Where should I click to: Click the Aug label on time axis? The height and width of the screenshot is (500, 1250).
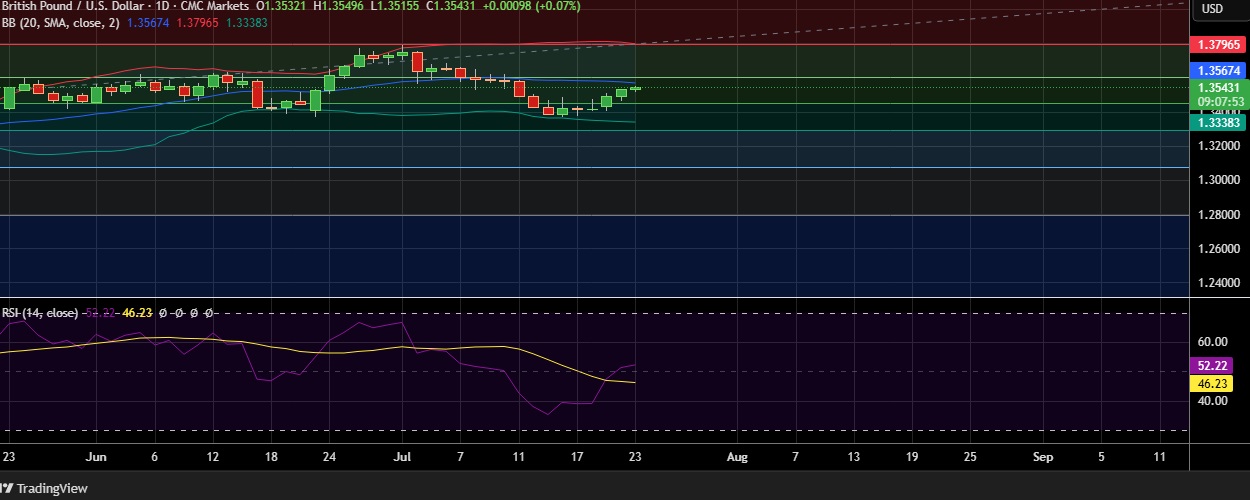click(737, 456)
